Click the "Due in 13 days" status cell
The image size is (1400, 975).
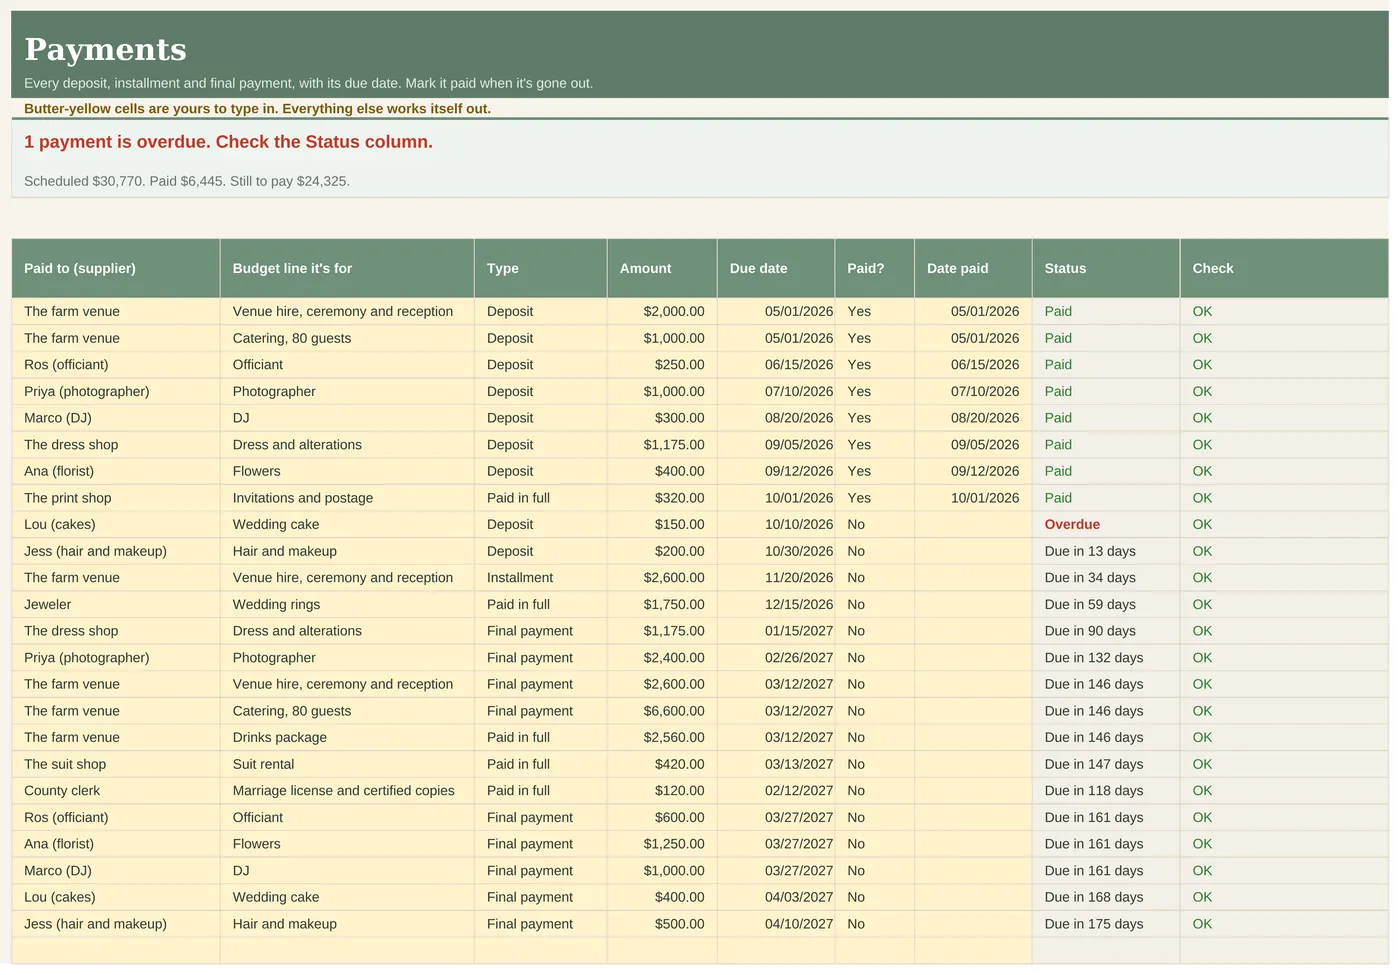click(x=1106, y=551)
